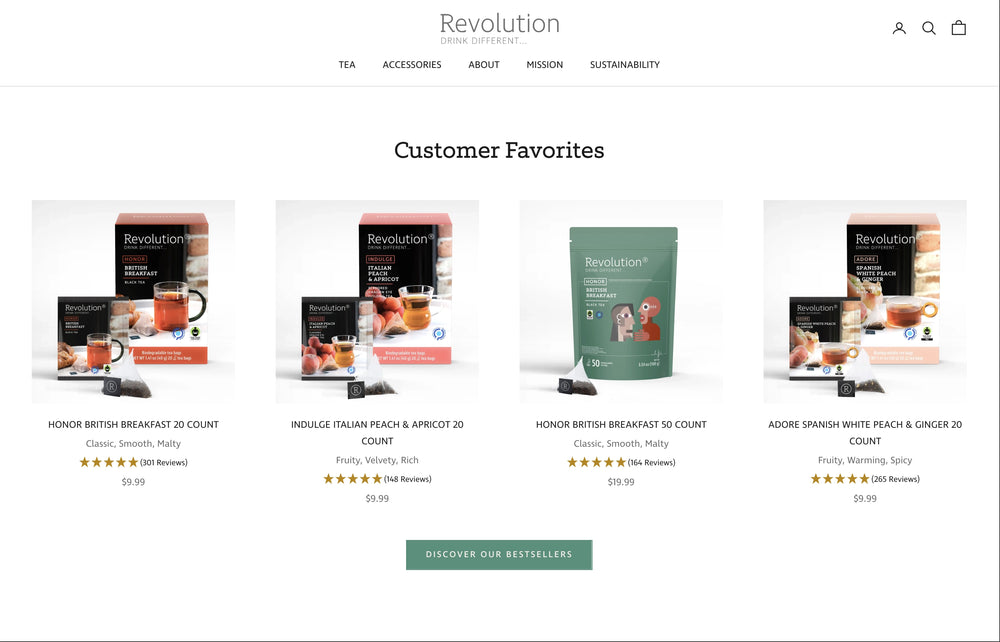Click the Discover Our Bestsellers button
Viewport: 1000px width, 642px height.
click(x=499, y=555)
